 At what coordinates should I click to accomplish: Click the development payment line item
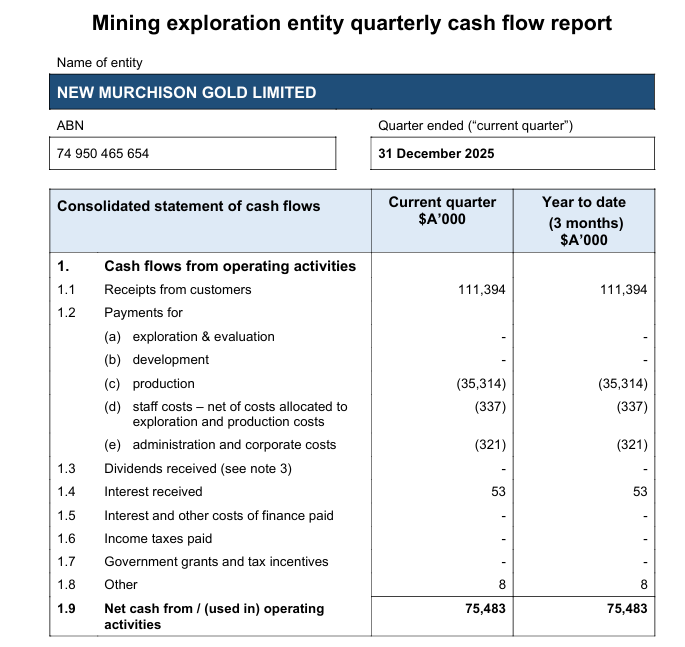(x=157, y=360)
